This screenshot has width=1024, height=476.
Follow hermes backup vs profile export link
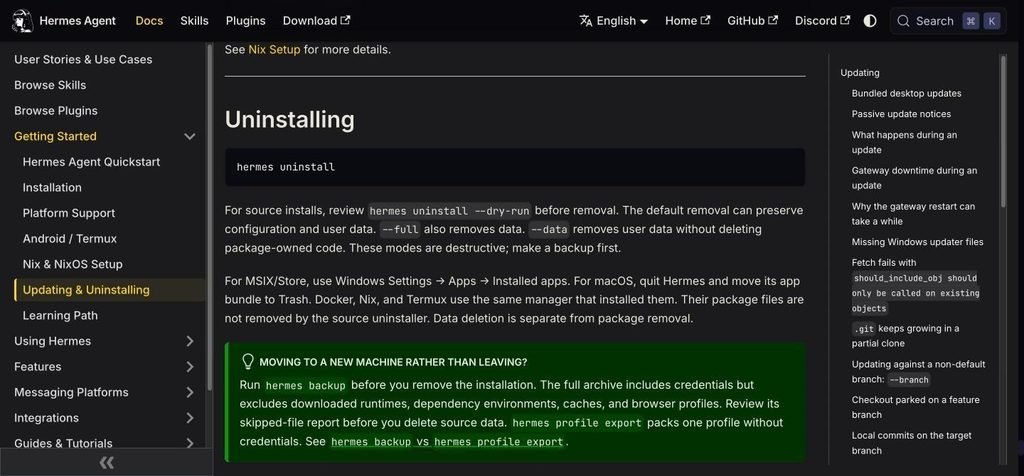coord(447,441)
